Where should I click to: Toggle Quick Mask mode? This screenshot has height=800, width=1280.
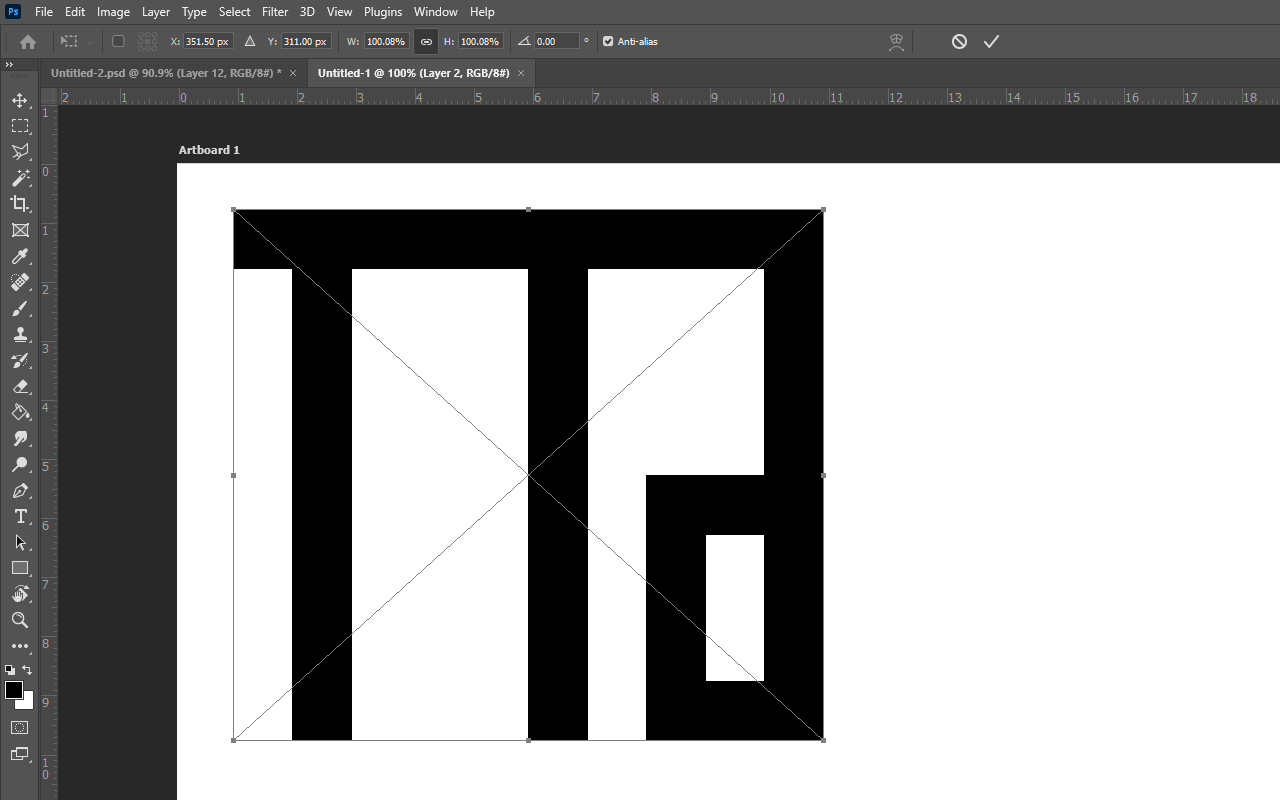point(20,727)
